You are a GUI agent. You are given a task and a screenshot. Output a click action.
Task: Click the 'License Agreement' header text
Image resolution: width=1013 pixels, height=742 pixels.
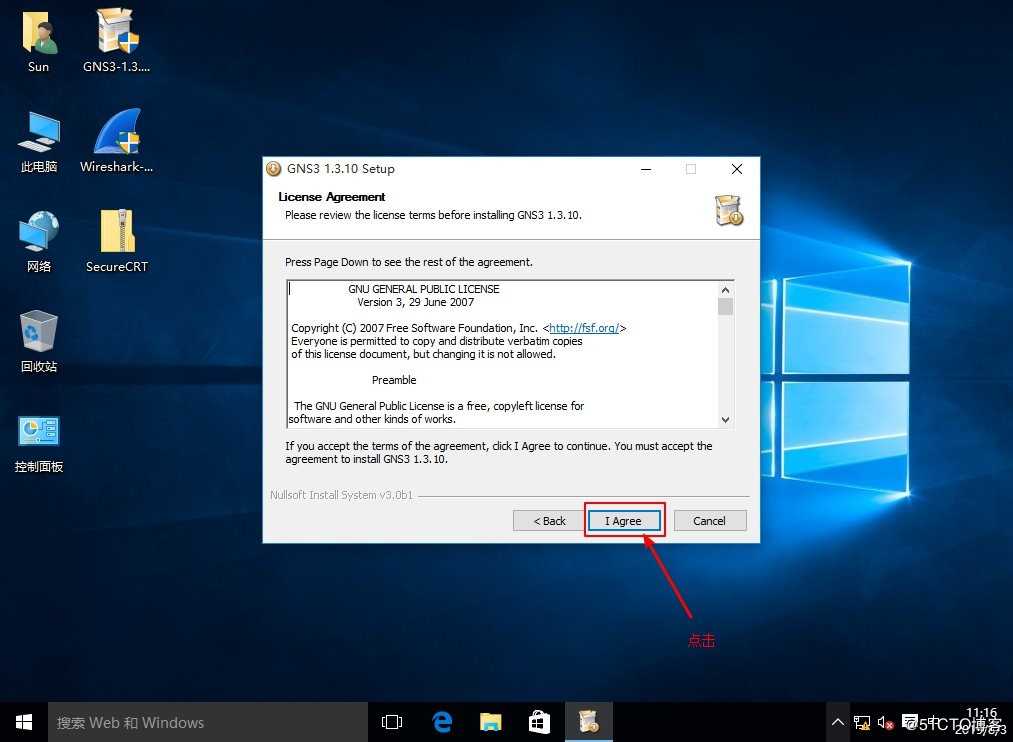tap(331, 197)
